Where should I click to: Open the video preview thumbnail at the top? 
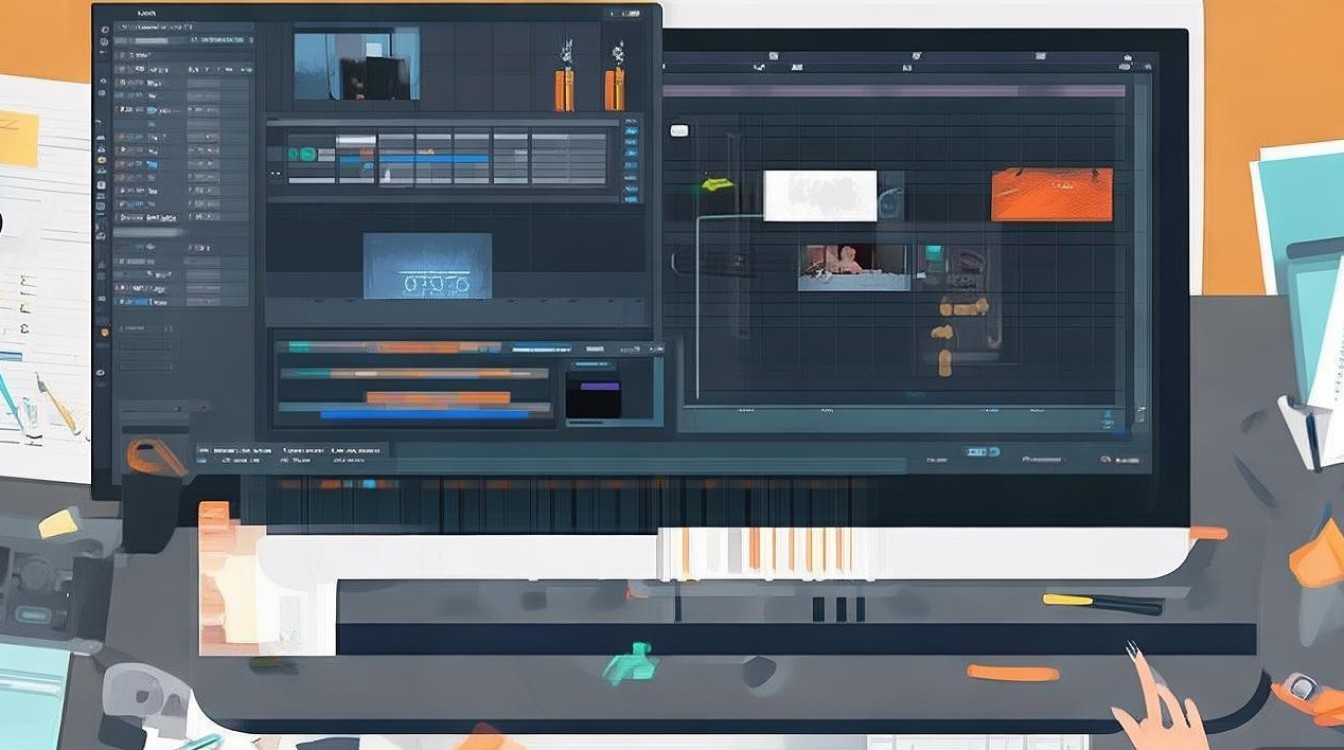[357, 63]
